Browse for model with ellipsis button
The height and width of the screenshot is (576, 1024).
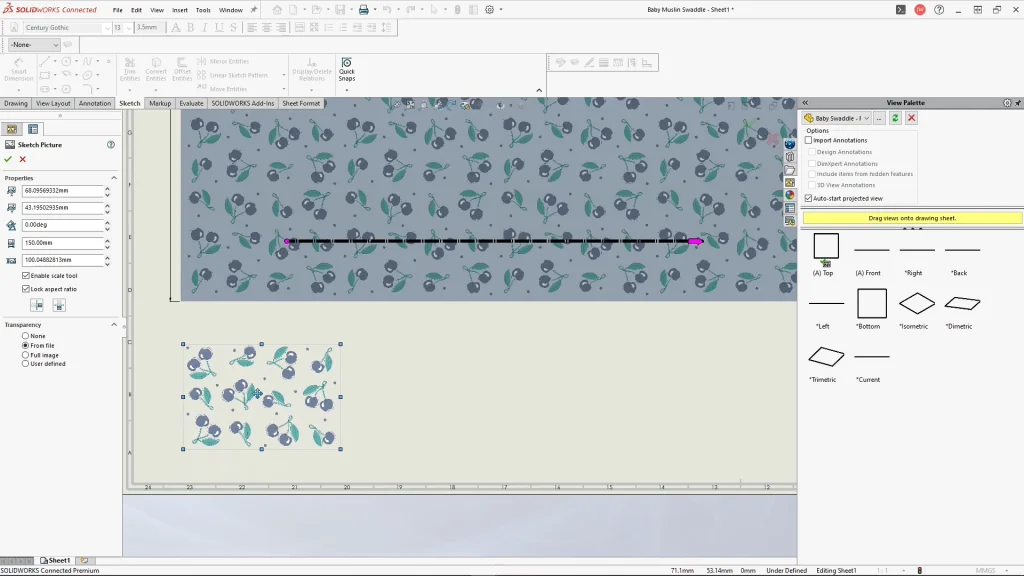coord(879,118)
